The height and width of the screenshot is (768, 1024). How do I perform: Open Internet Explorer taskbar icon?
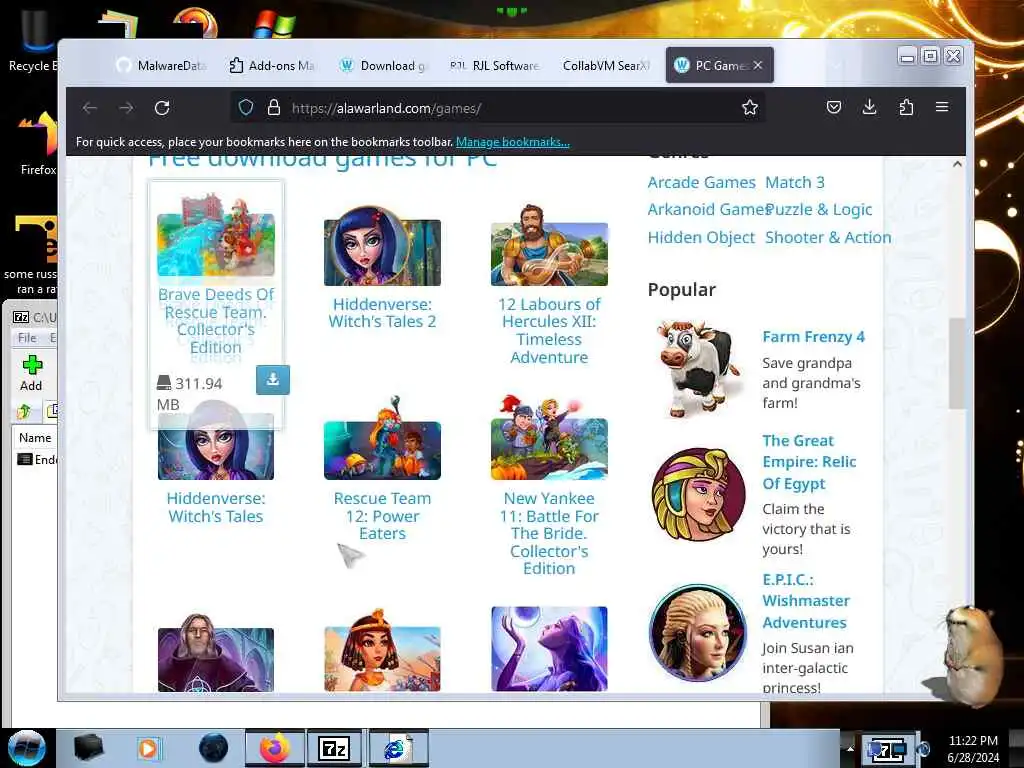396,748
